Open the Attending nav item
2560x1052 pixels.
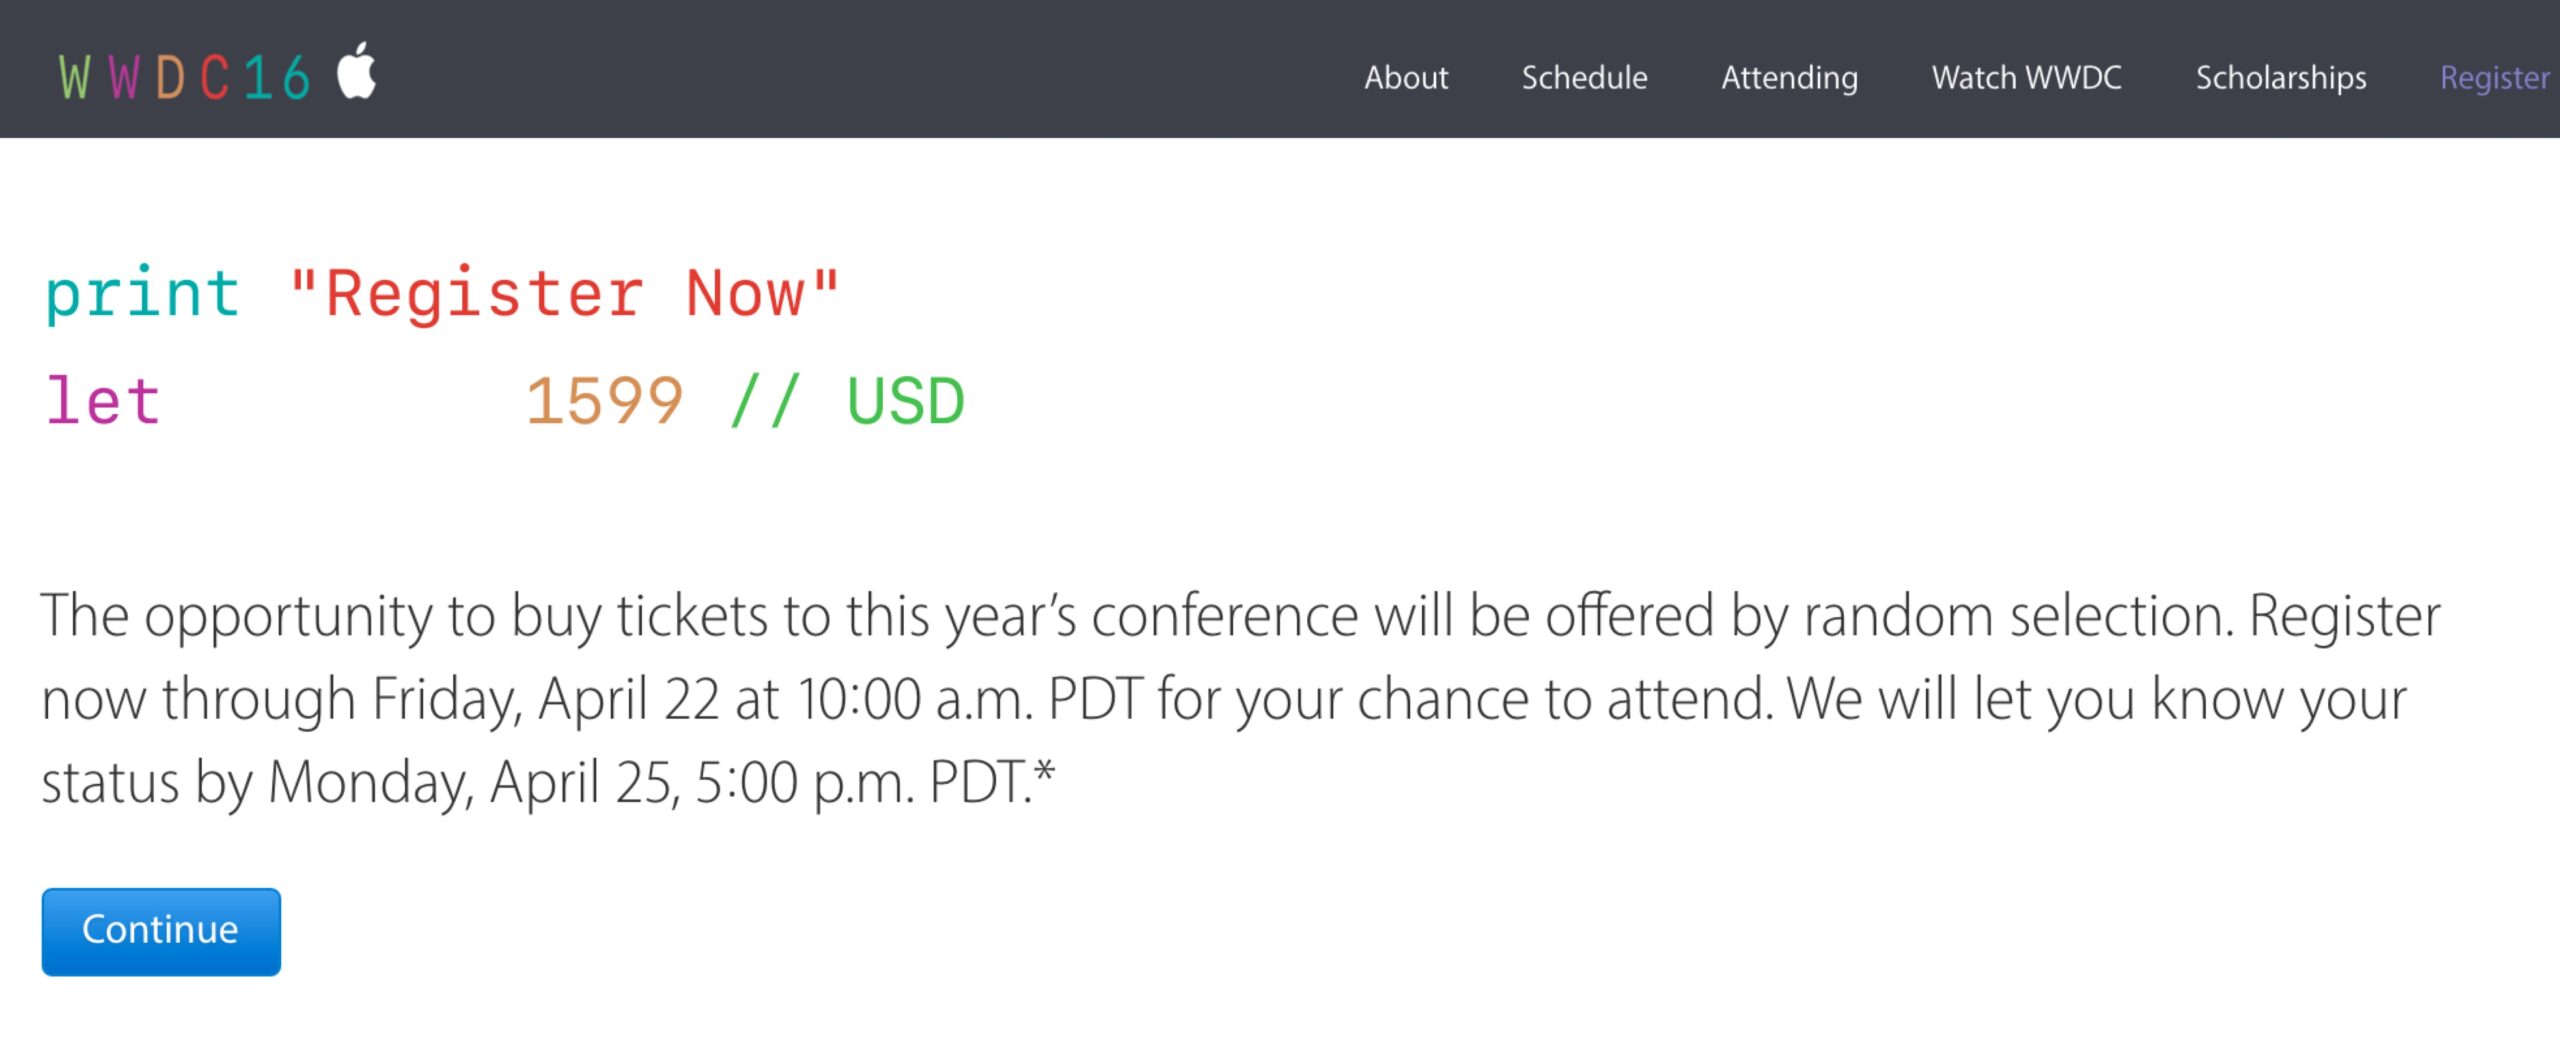point(1789,79)
